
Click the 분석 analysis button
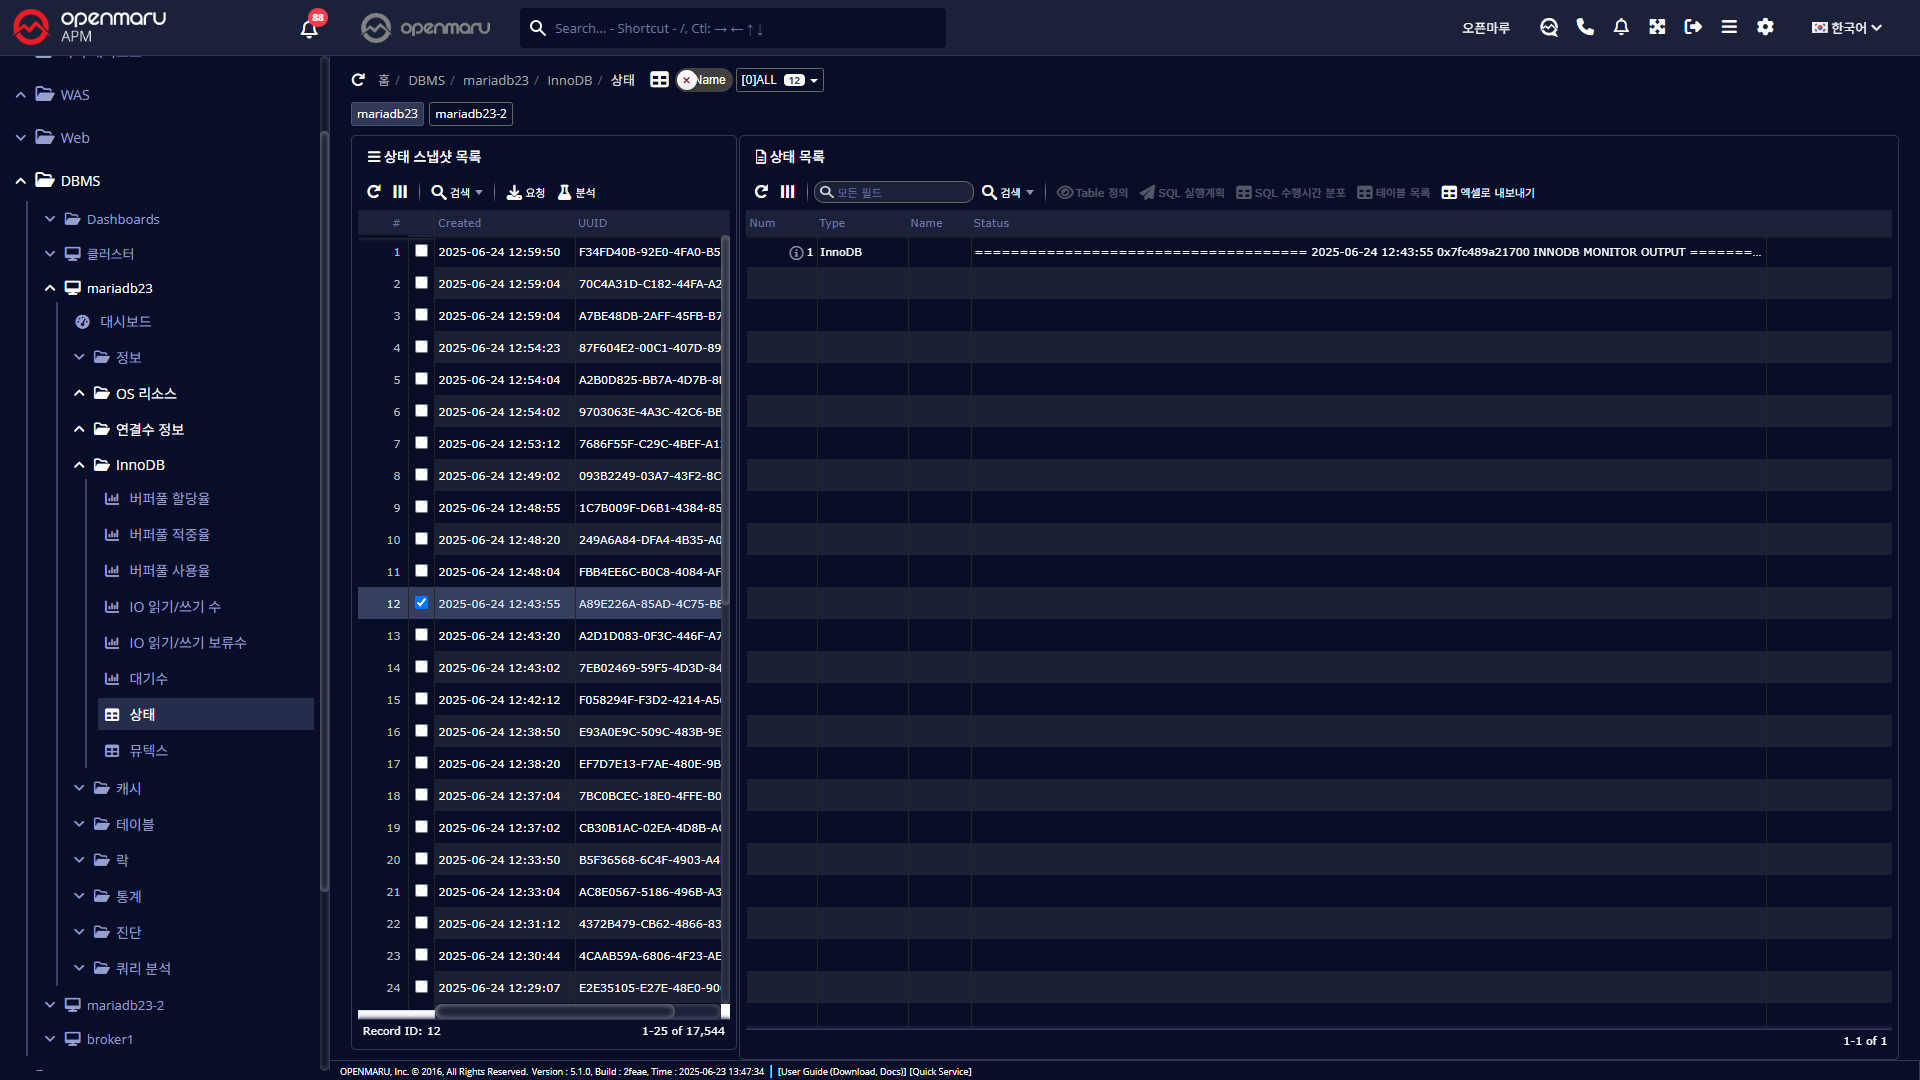(577, 193)
